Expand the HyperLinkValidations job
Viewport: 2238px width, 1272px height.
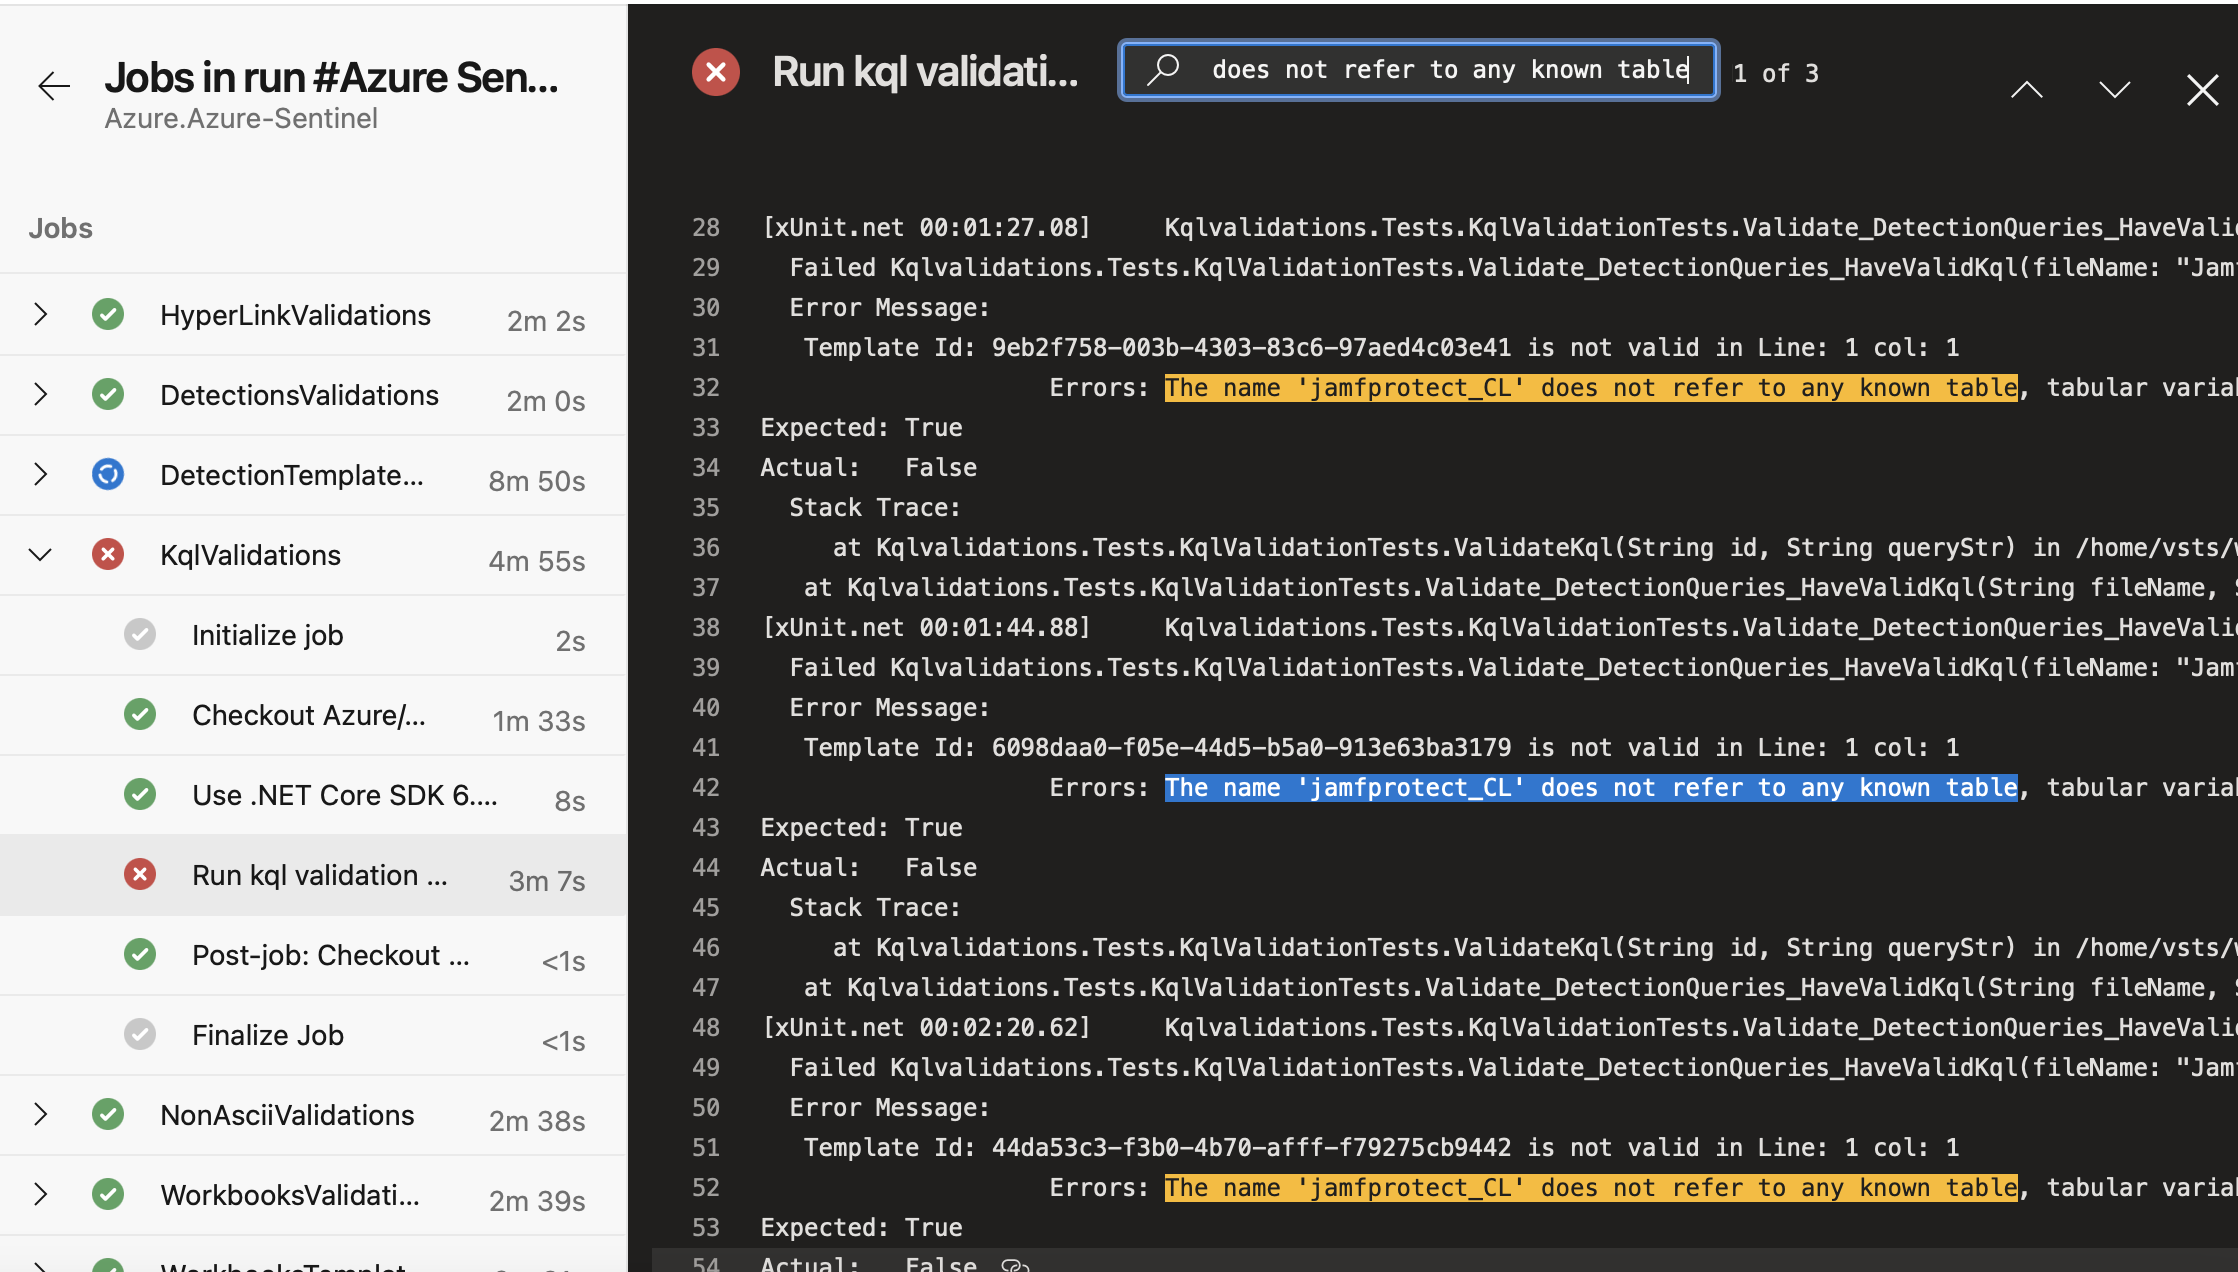[40, 314]
